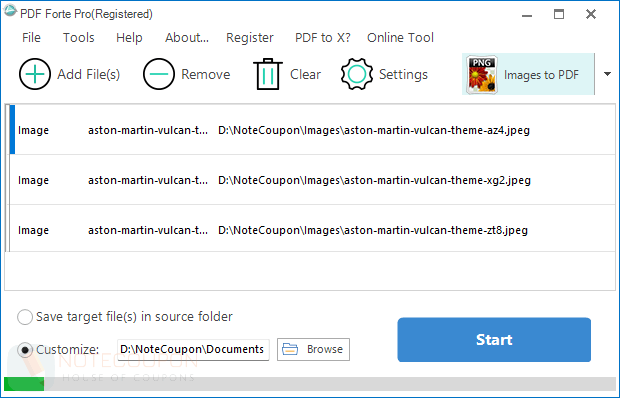620x398 pixels.
Task: Click Image type cell in zt8 row
Action: [x=33, y=230]
